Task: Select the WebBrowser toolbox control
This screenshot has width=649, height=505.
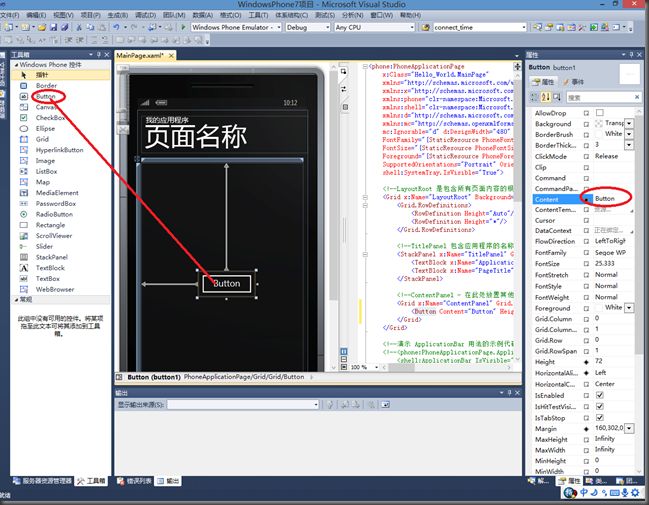Action: pyautogui.click(x=55, y=289)
